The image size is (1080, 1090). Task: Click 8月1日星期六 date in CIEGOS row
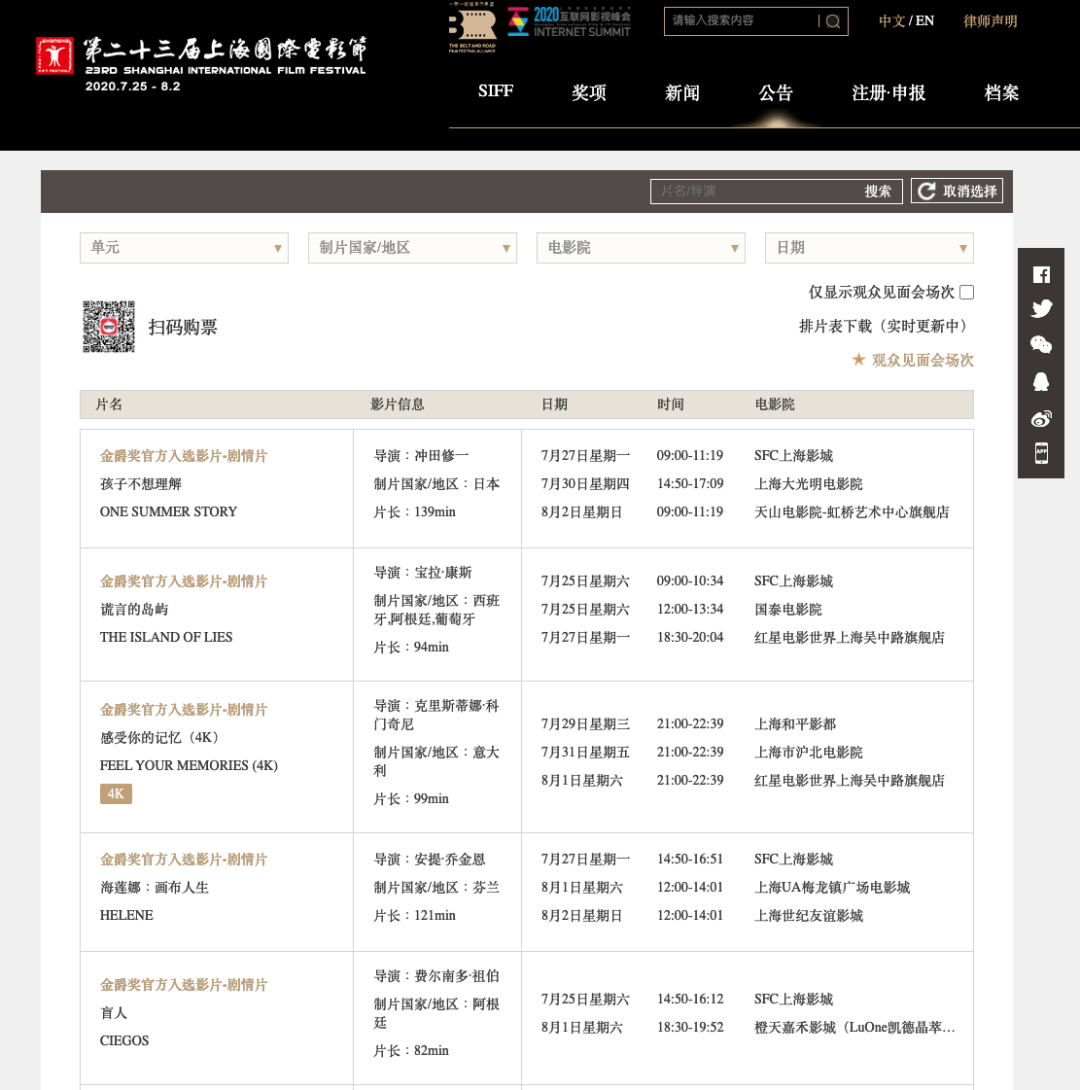582,1027
